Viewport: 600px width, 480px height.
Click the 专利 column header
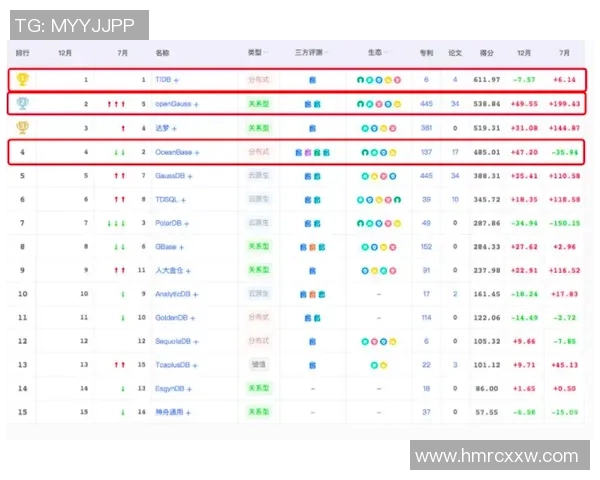point(426,52)
